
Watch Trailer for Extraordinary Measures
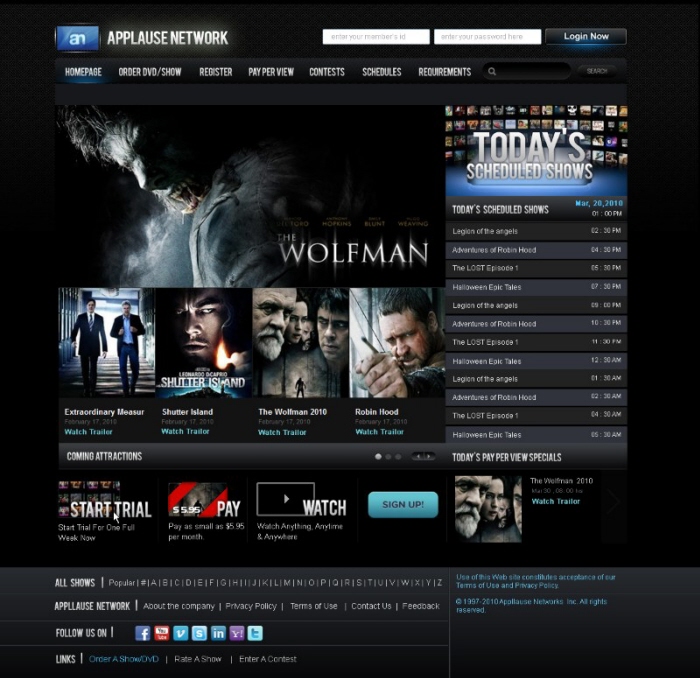tap(88, 432)
